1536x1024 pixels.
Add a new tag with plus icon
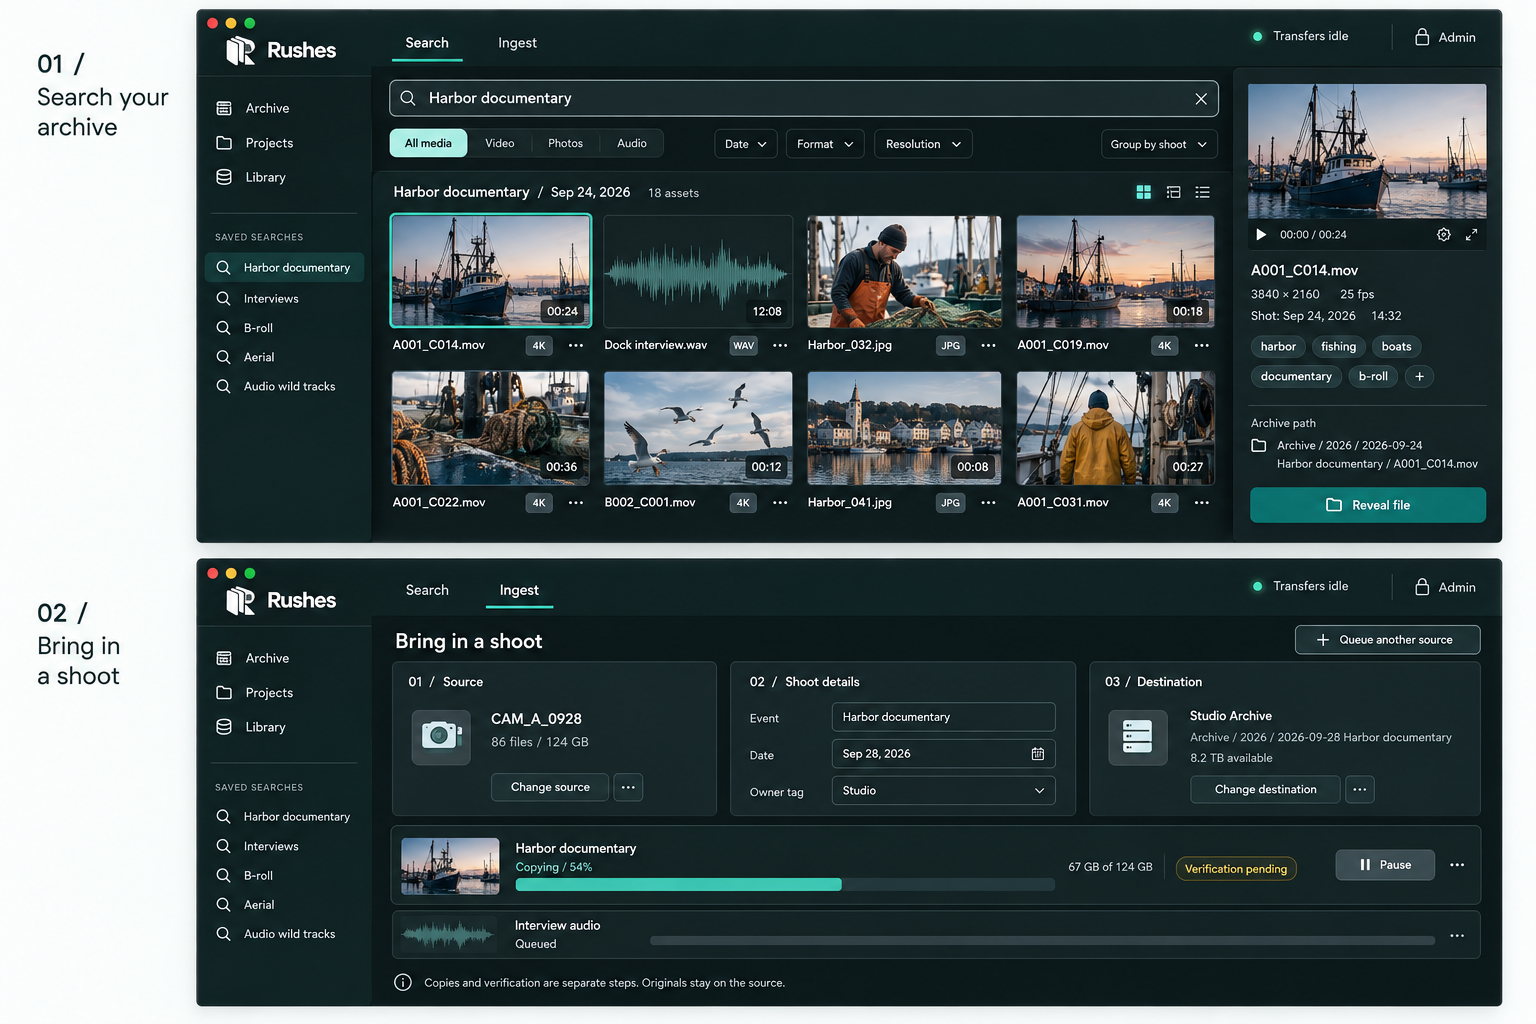[1419, 376]
